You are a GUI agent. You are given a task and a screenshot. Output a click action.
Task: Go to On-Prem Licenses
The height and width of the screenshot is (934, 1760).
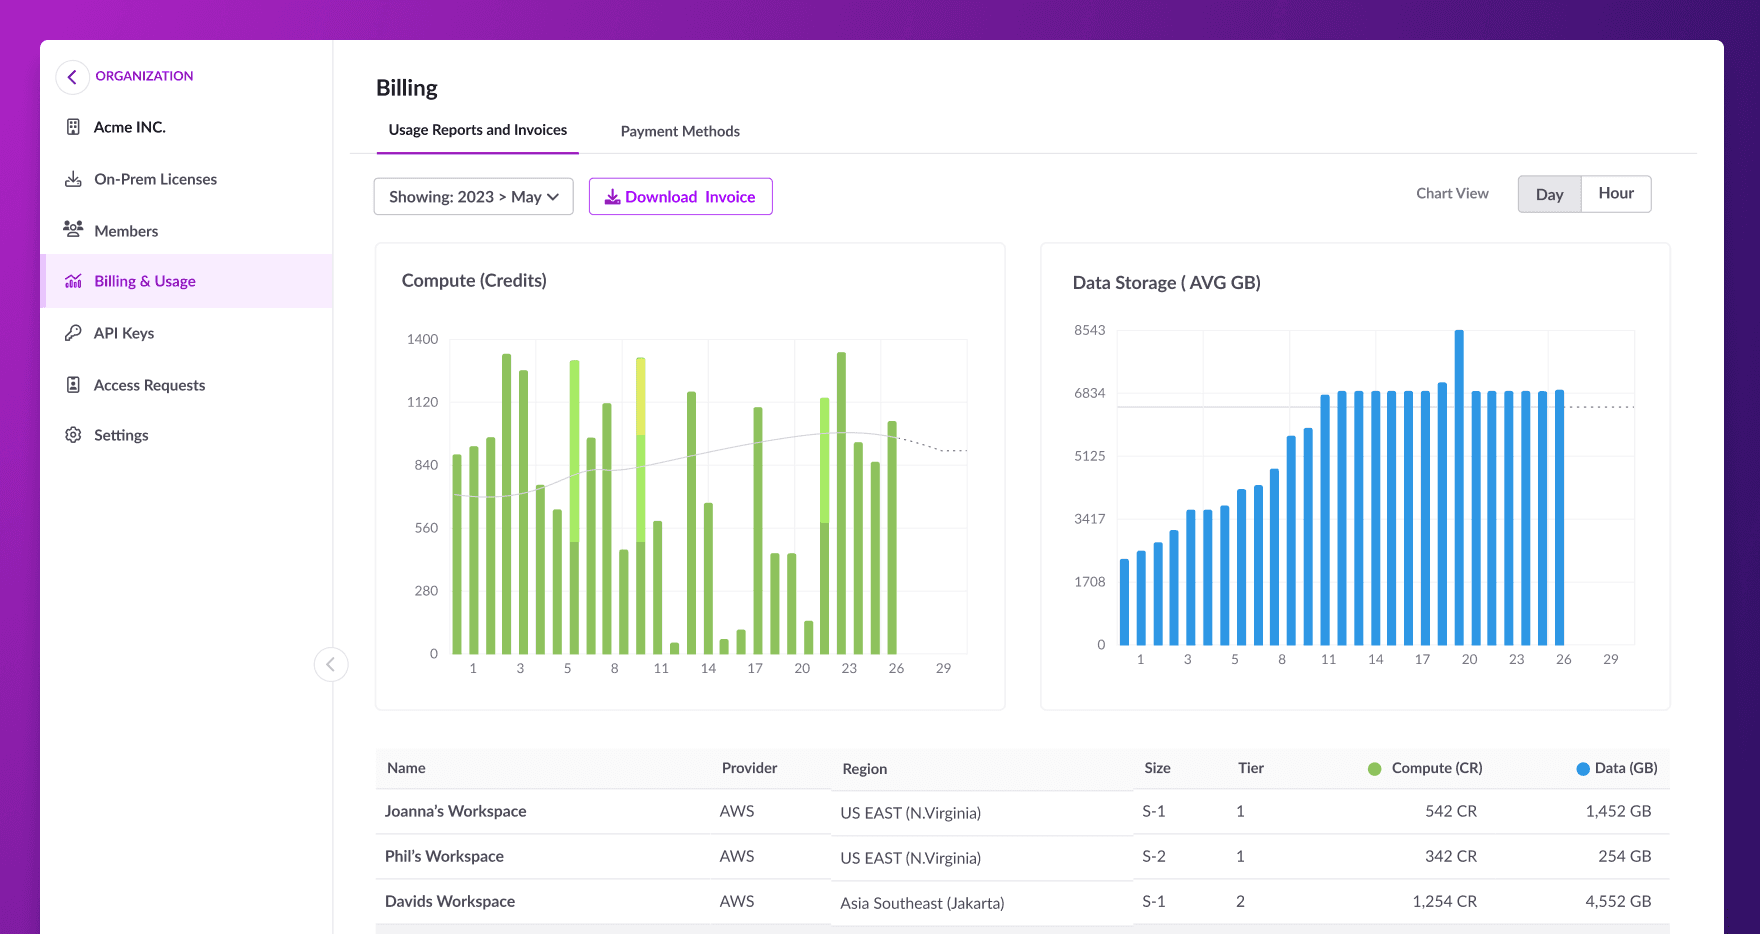click(155, 179)
